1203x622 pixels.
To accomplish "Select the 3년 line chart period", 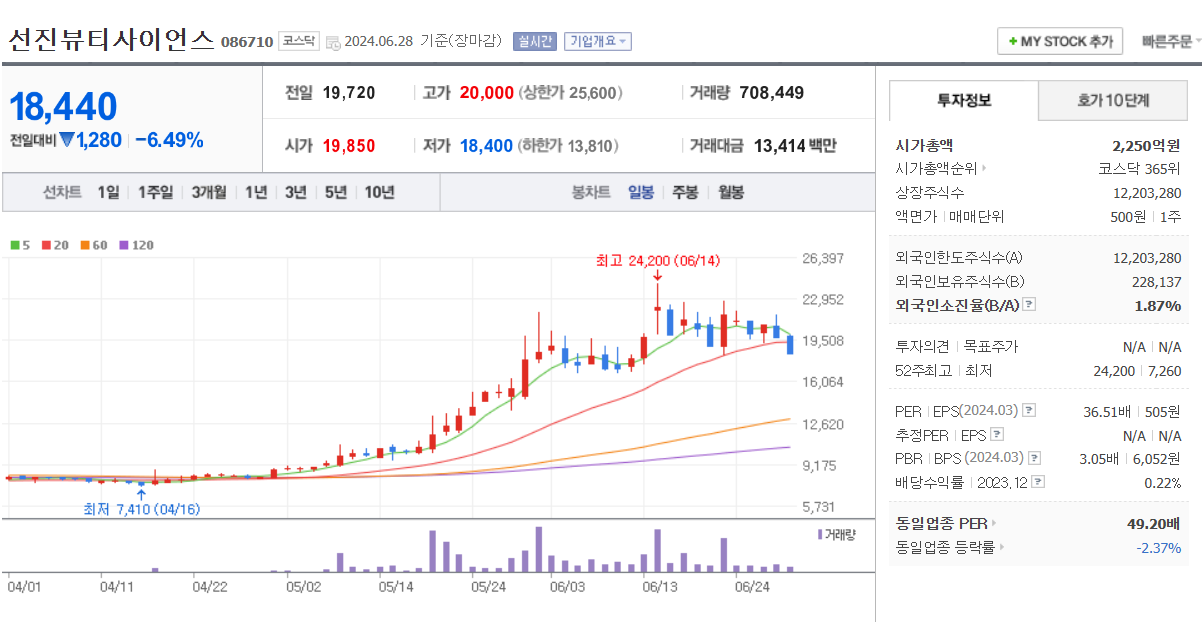I will click(x=295, y=192).
